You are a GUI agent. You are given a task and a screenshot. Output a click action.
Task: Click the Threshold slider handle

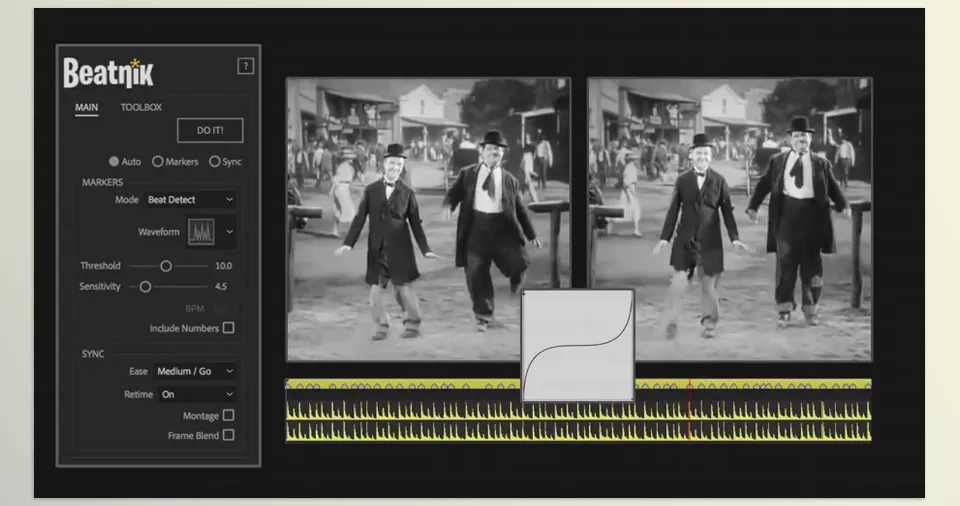click(166, 266)
